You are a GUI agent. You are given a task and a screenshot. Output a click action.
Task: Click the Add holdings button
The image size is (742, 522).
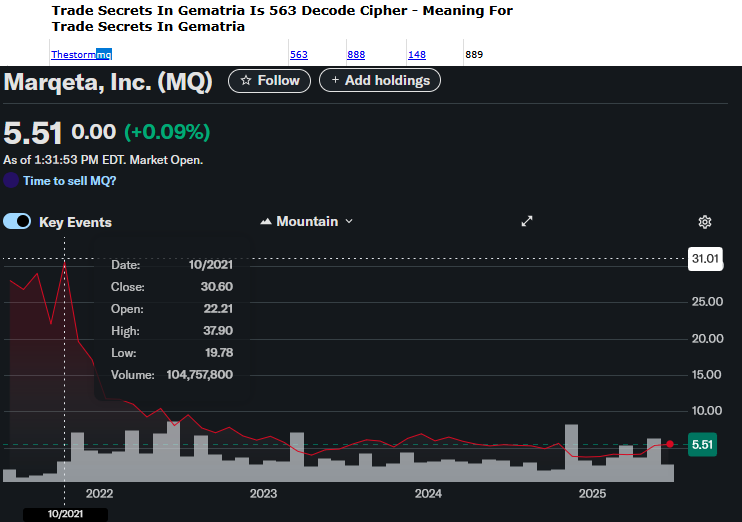[x=380, y=80]
